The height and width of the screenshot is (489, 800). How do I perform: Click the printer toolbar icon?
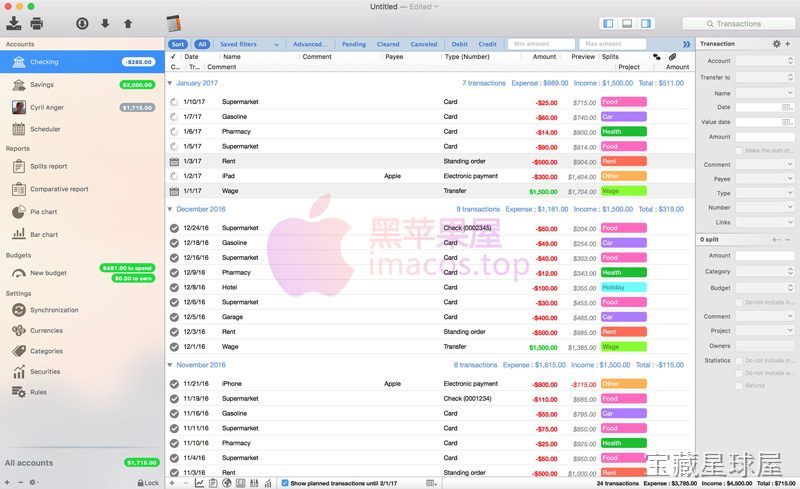click(37, 23)
